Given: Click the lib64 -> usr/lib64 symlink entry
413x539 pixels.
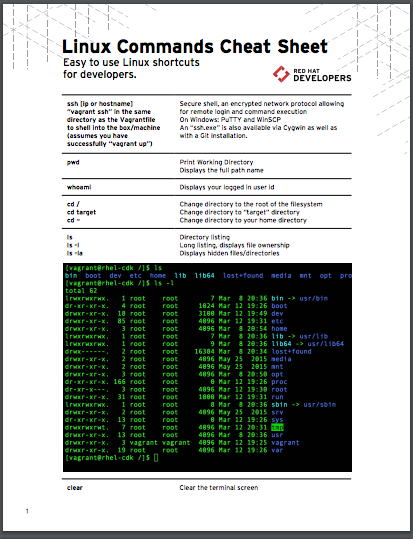Looking at the screenshot, I should pos(307,344).
